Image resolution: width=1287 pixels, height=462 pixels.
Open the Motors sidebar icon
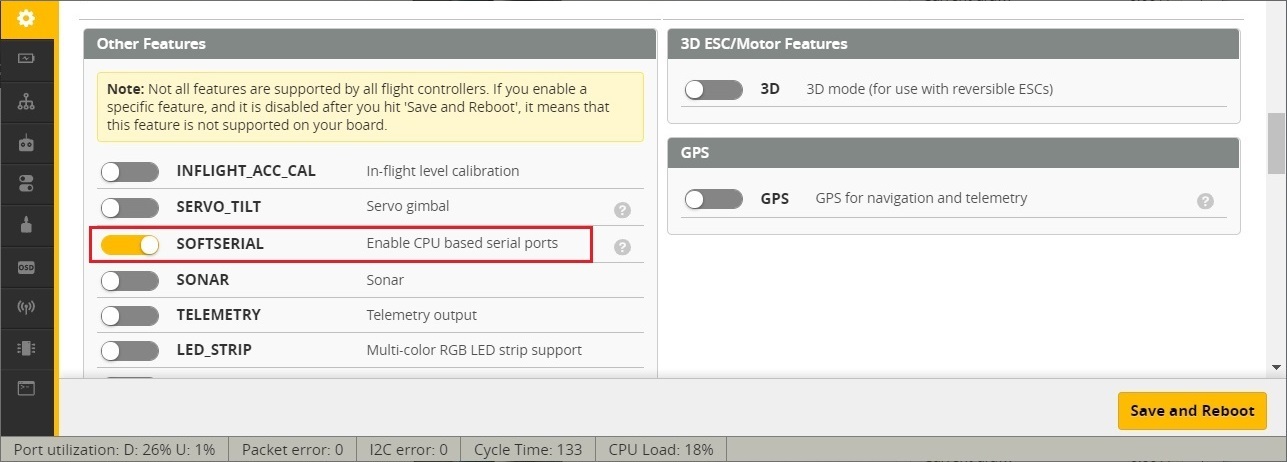(26, 226)
